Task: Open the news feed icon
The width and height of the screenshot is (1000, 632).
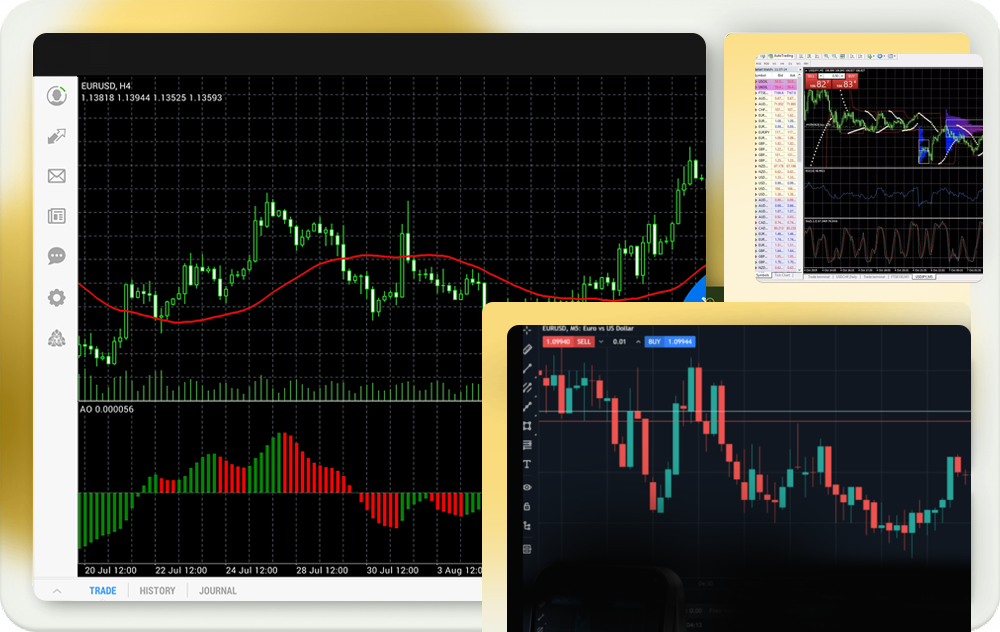Action: tap(56, 216)
